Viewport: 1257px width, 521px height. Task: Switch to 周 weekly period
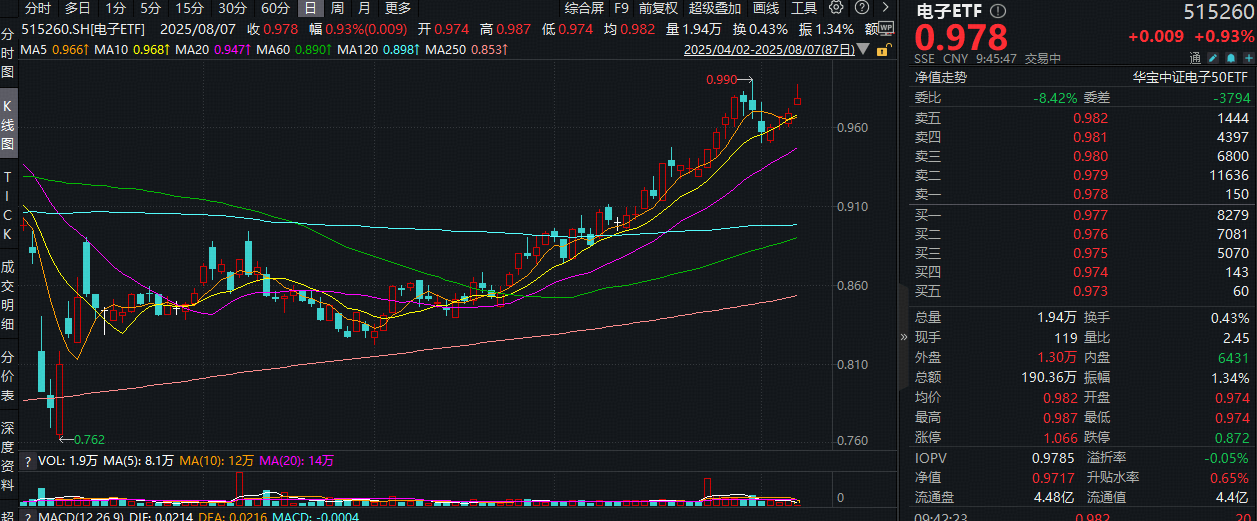tap(337, 8)
